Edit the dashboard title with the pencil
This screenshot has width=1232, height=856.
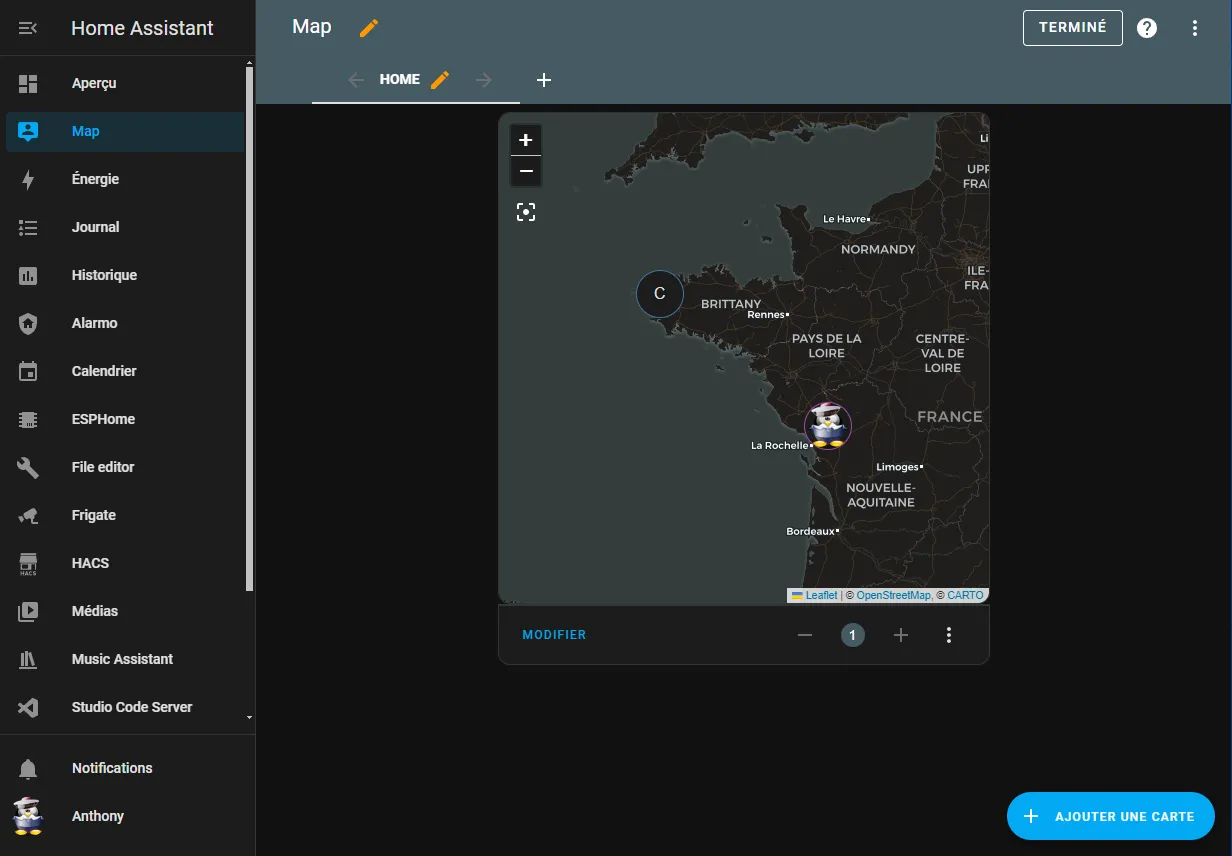click(x=368, y=28)
